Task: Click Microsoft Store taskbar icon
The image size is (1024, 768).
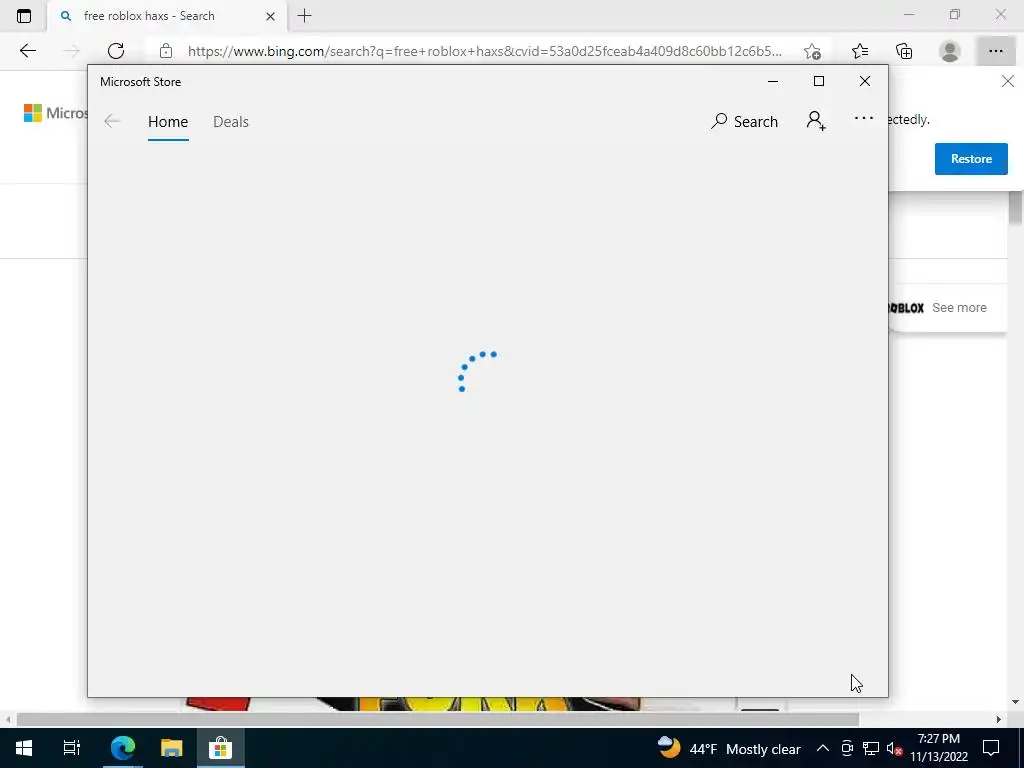Action: pyautogui.click(x=220, y=748)
